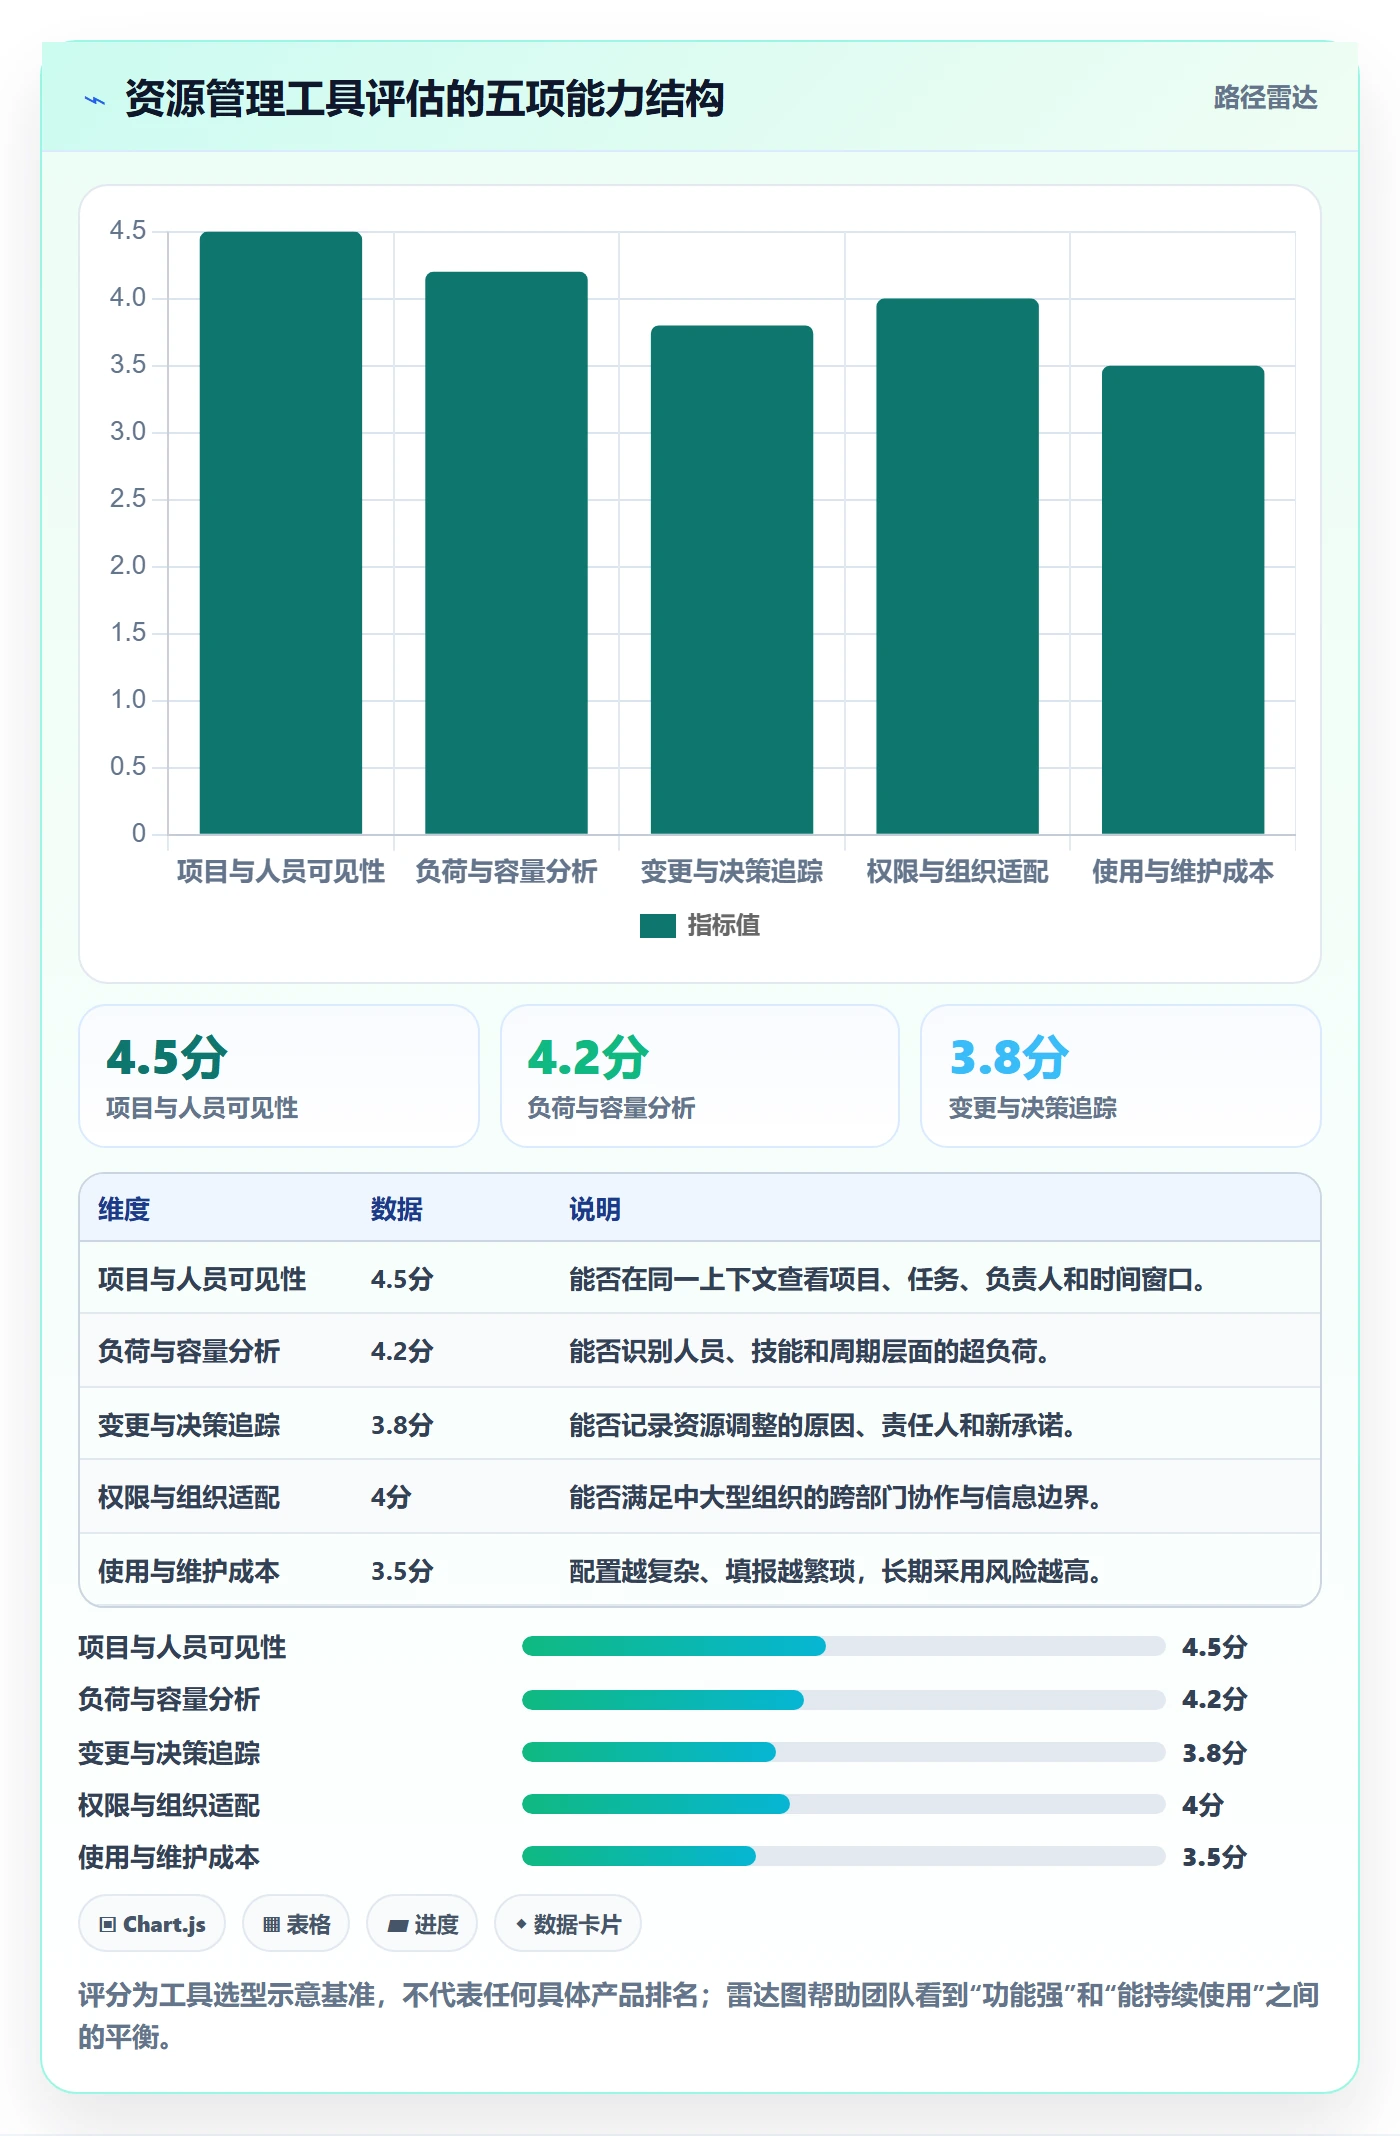Click the 项目与人员可见性 progress bar

(x=843, y=1646)
